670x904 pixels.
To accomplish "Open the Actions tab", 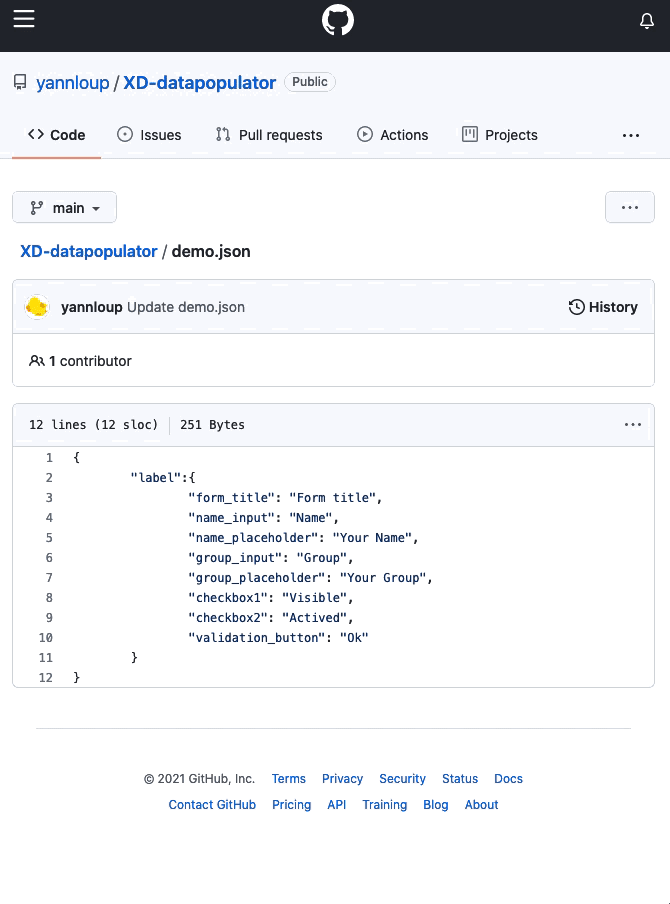I will point(393,135).
